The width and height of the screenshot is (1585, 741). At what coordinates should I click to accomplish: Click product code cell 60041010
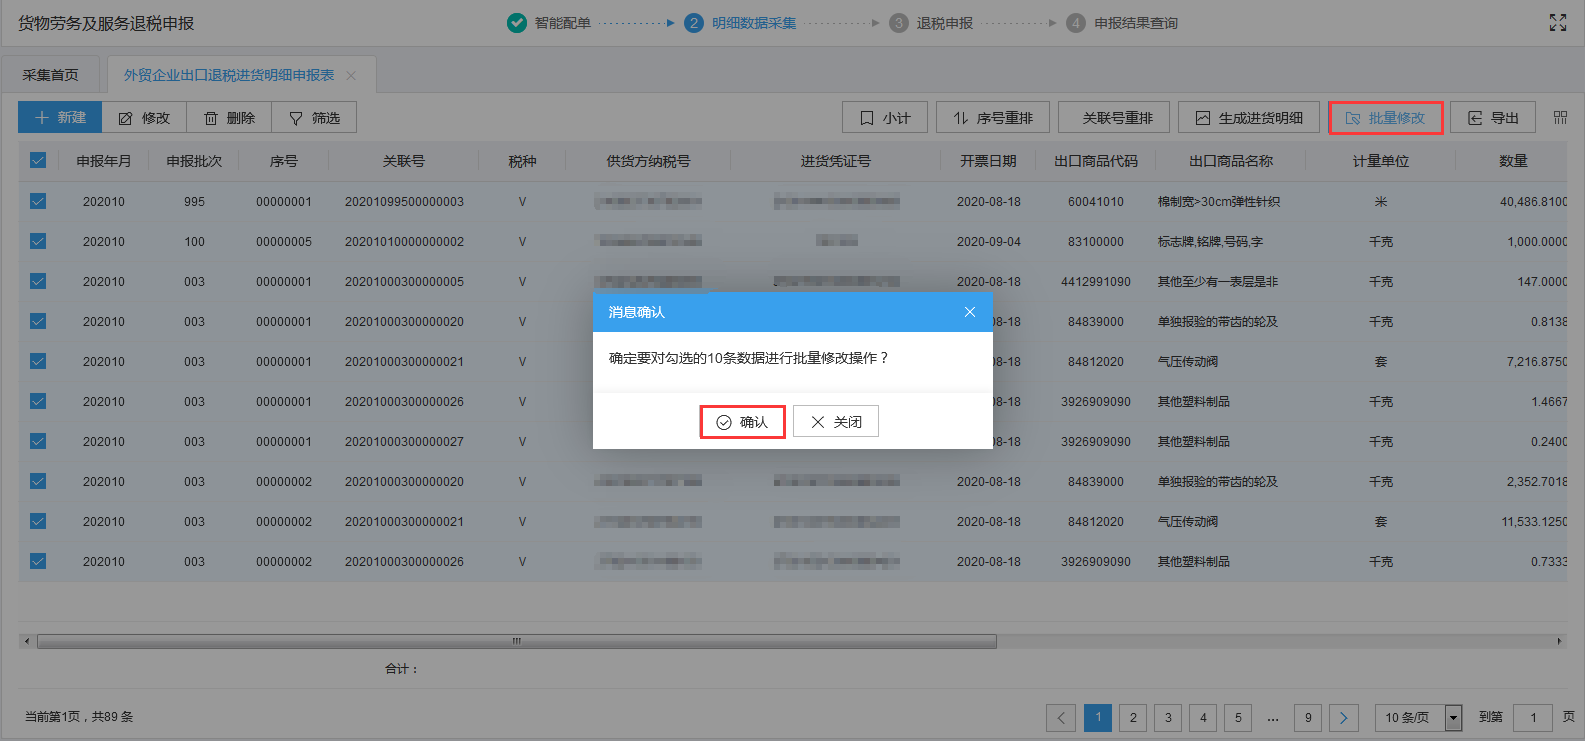[1096, 201]
